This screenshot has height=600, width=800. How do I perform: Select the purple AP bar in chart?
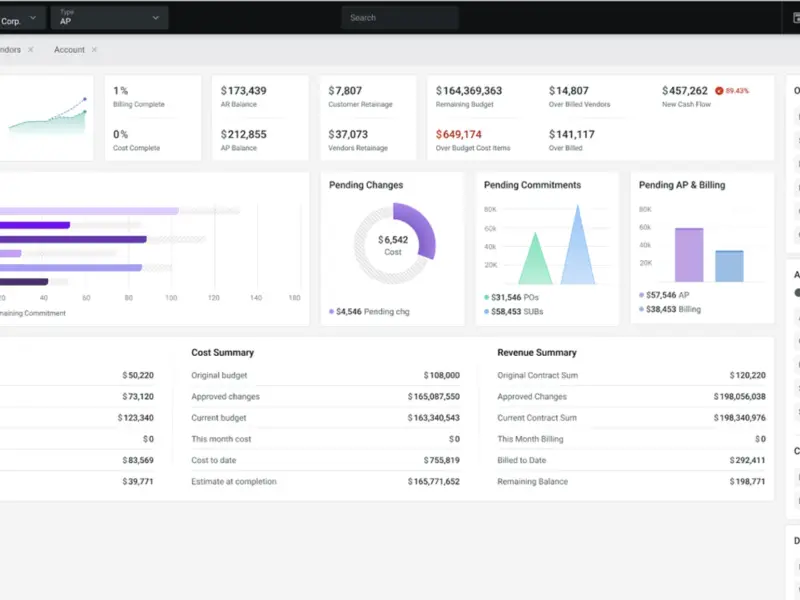tap(689, 255)
